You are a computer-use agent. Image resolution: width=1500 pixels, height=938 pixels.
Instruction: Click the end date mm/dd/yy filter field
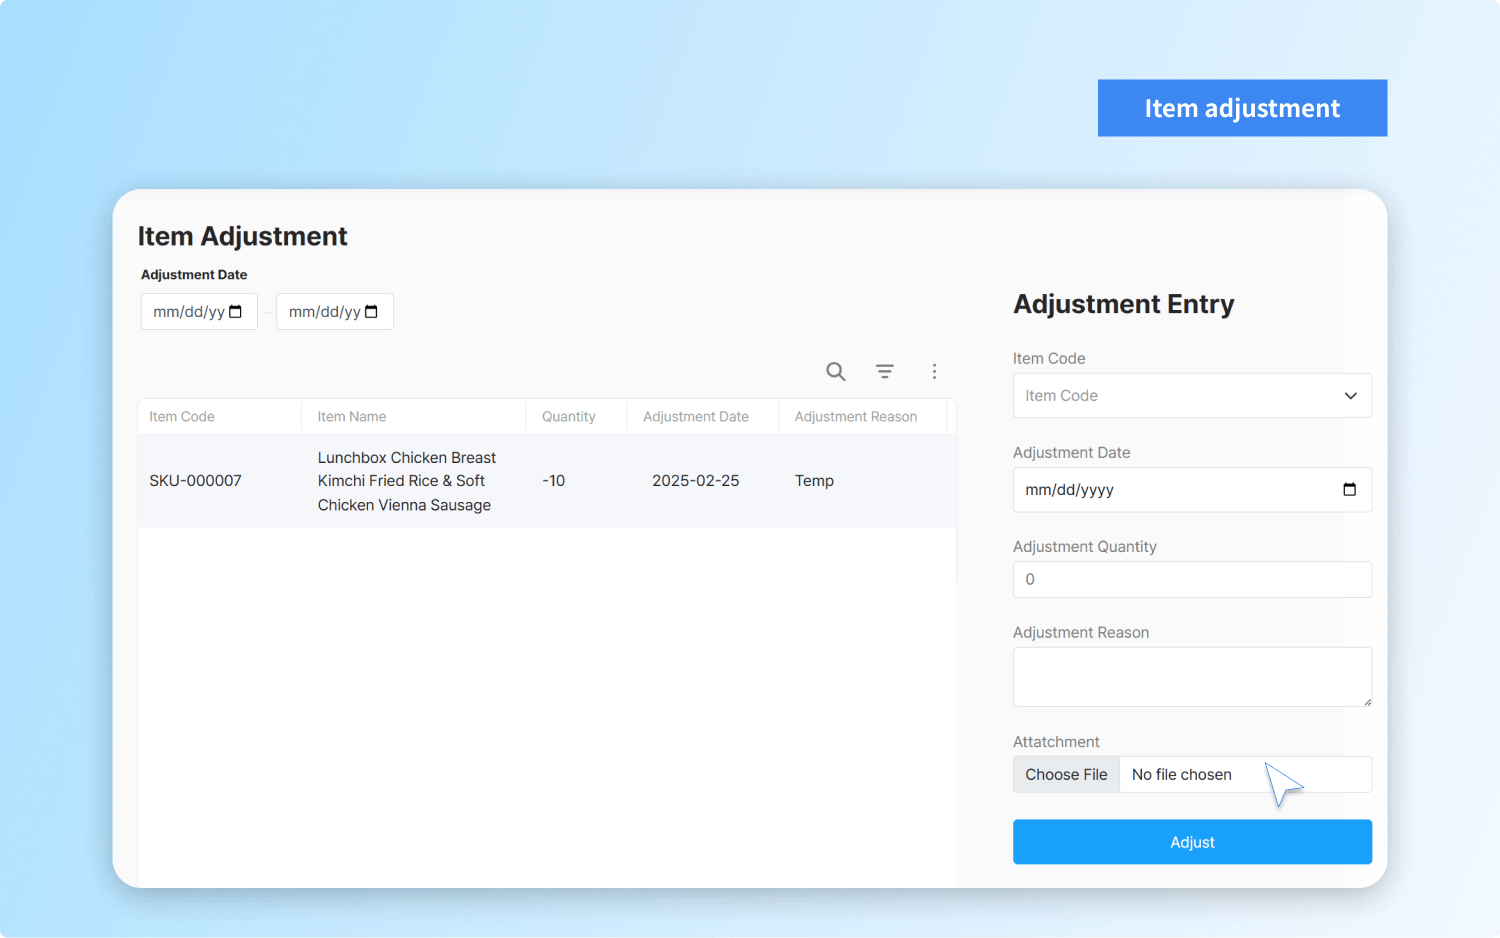point(335,312)
